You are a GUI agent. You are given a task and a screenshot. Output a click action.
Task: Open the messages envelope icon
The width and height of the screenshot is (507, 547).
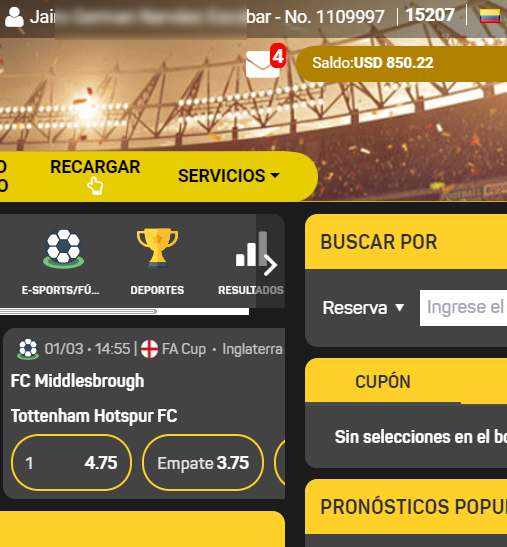pyautogui.click(x=262, y=64)
